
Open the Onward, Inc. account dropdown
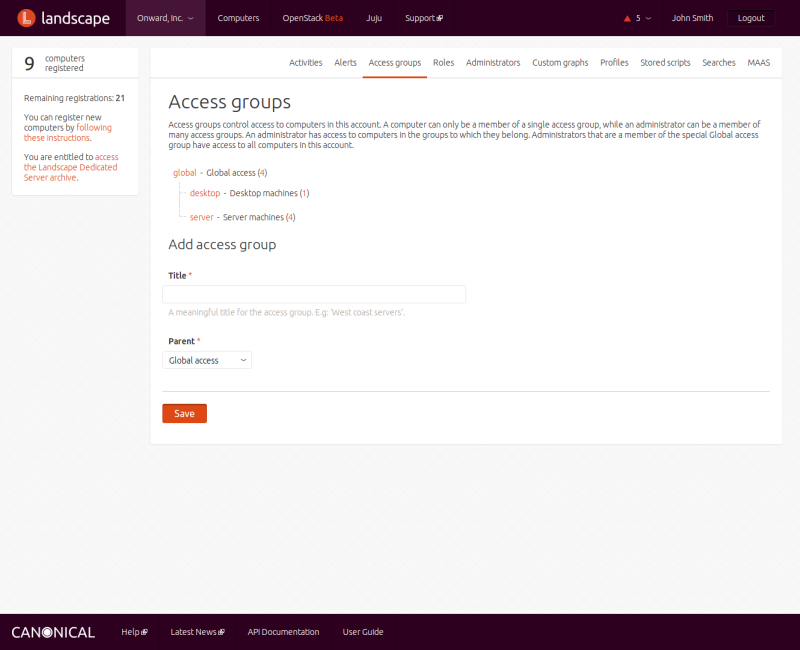[165, 18]
